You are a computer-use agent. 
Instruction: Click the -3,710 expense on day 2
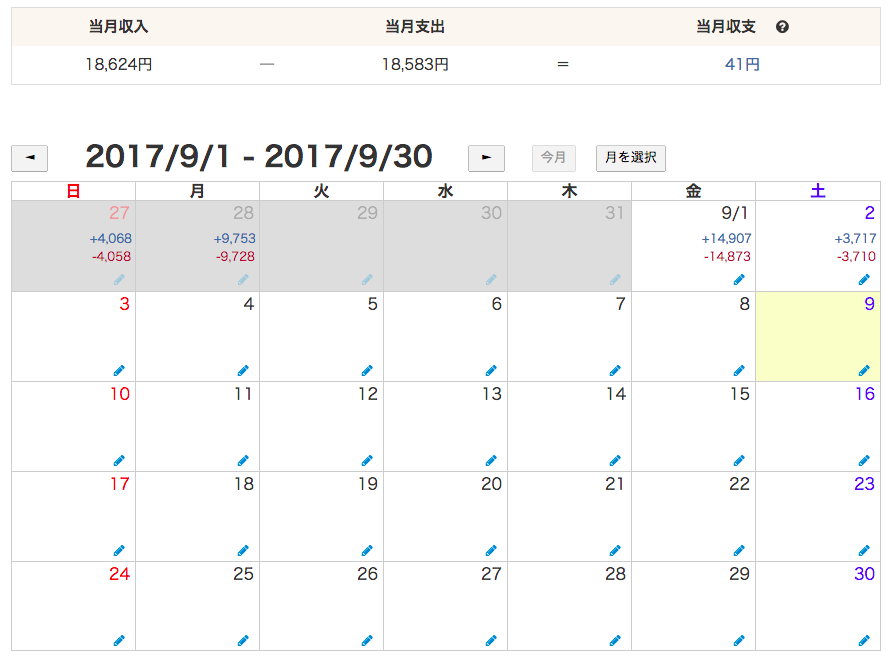pyautogui.click(x=856, y=257)
